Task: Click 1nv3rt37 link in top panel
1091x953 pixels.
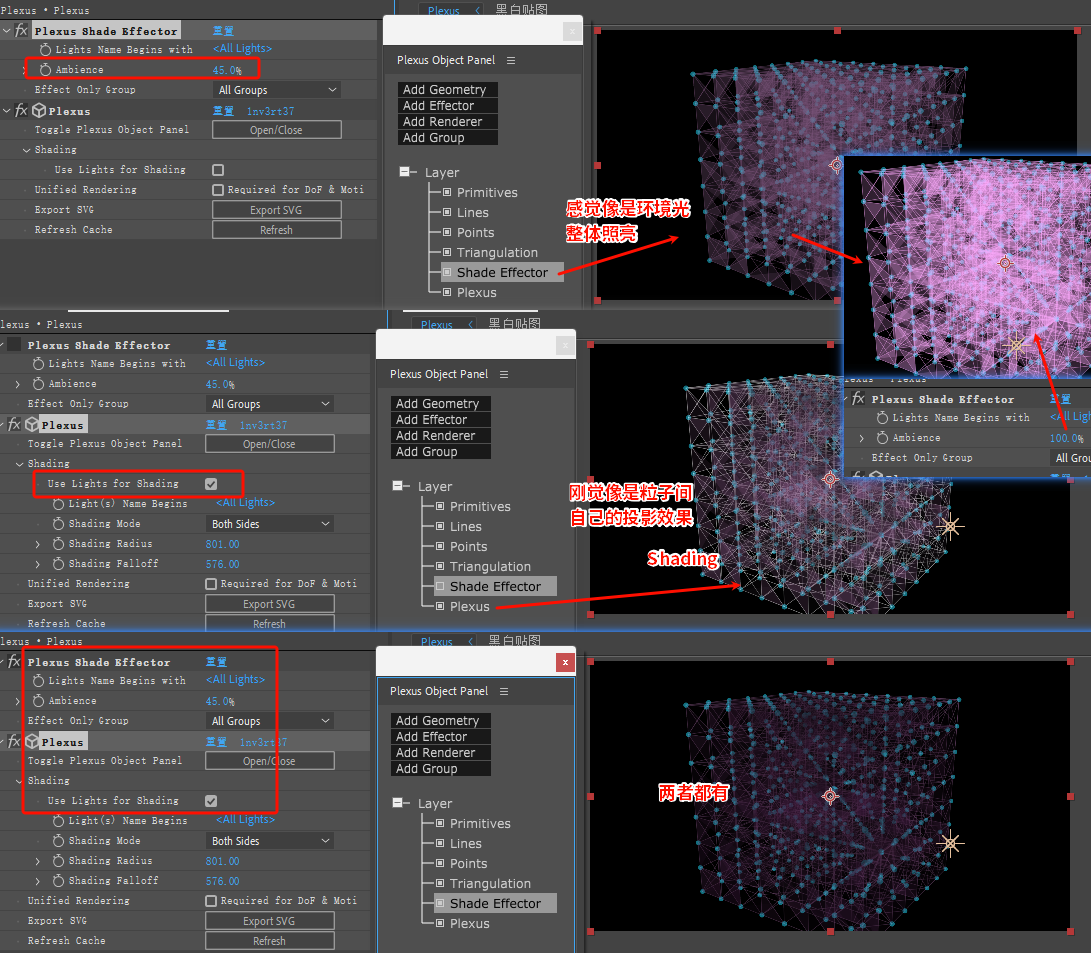Action: click(x=271, y=111)
